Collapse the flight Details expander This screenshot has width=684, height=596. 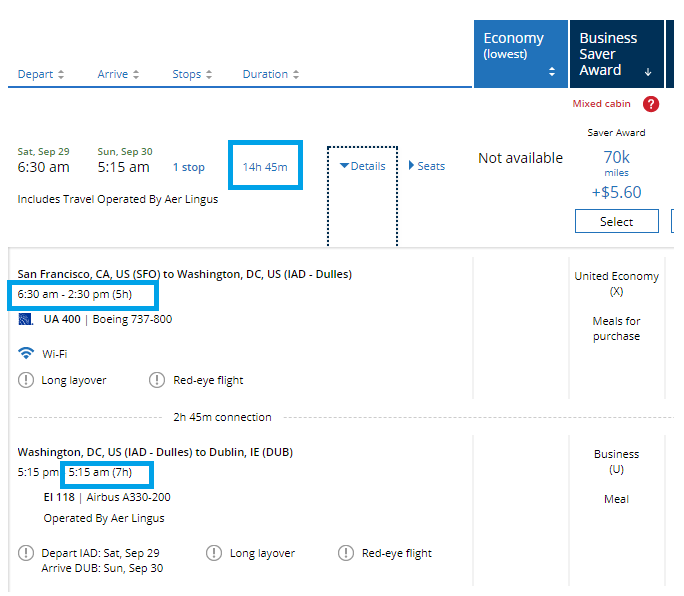363,166
